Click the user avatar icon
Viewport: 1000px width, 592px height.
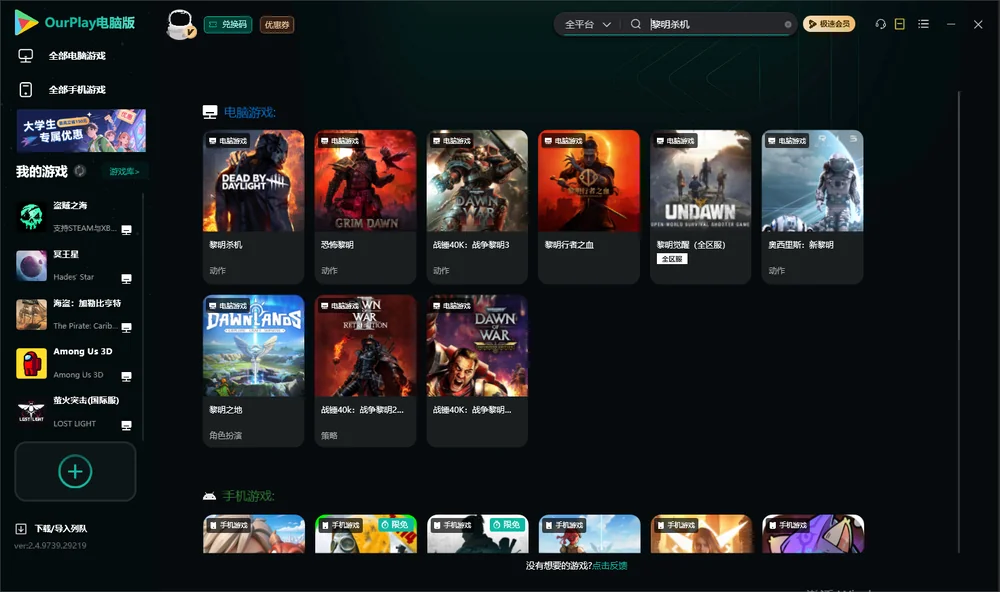(180, 24)
